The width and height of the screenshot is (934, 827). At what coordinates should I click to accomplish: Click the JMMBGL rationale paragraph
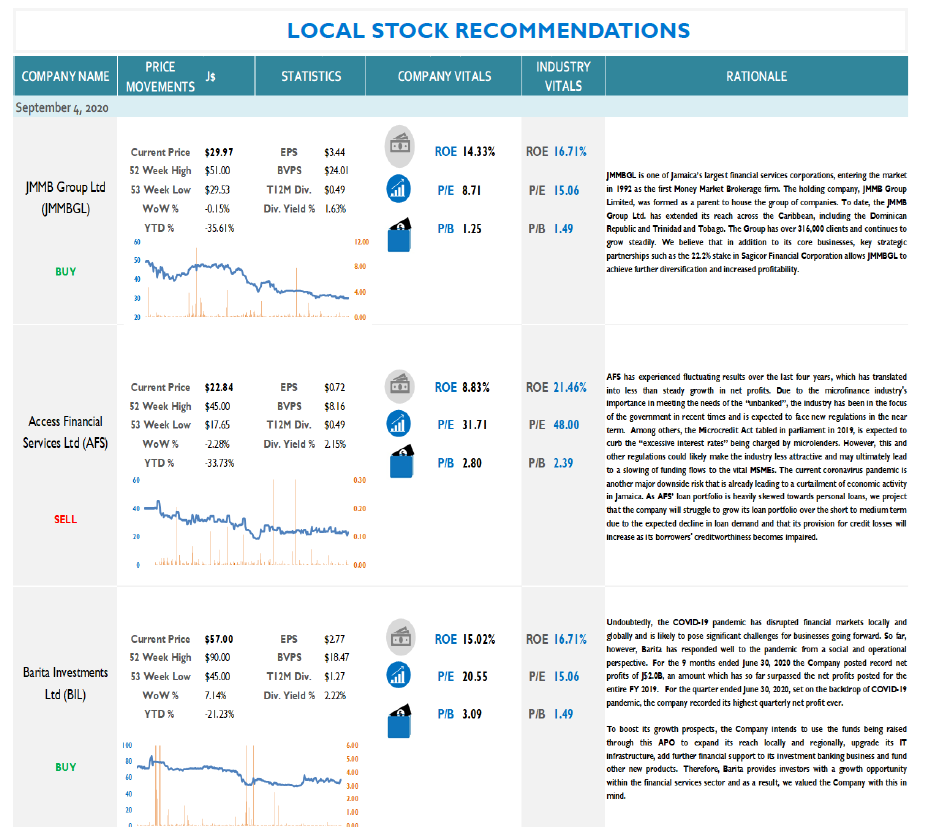756,222
